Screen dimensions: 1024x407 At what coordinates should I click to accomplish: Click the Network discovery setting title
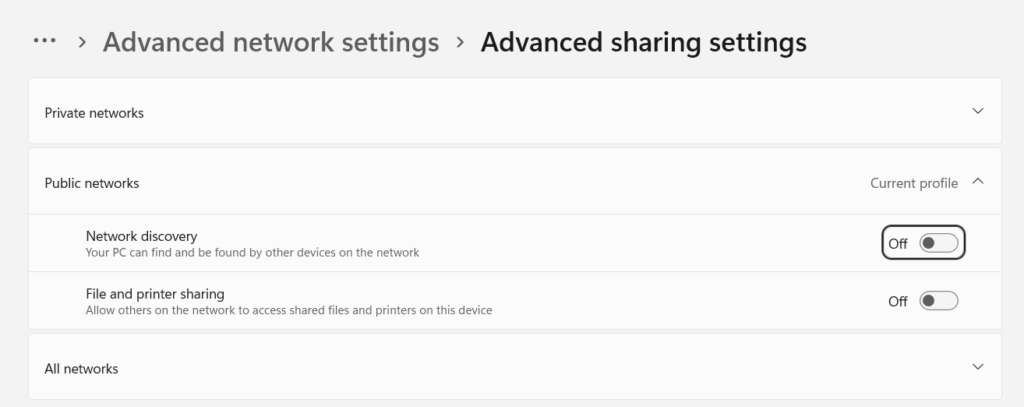[141, 236]
